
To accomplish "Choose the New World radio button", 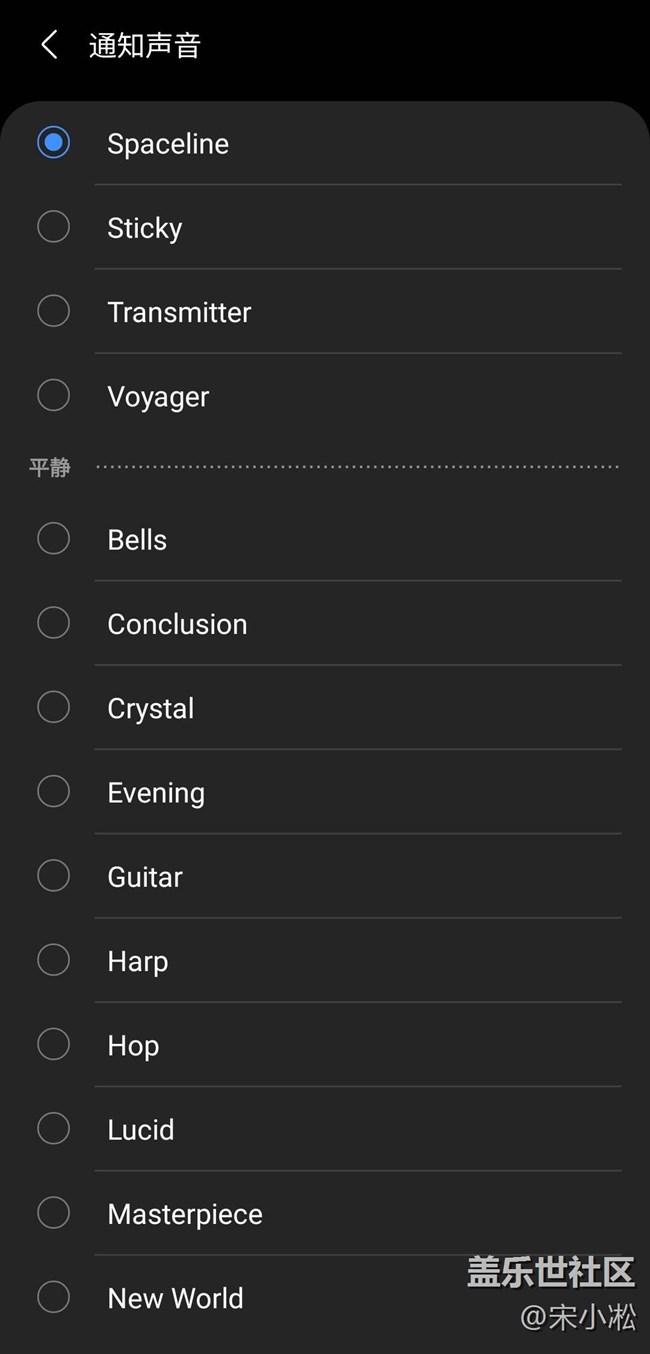I will (53, 1297).
